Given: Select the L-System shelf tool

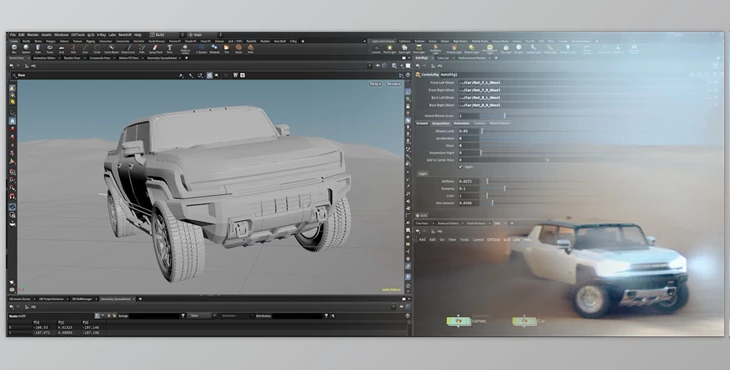Looking at the screenshot, I should pyautogui.click(x=201, y=48).
